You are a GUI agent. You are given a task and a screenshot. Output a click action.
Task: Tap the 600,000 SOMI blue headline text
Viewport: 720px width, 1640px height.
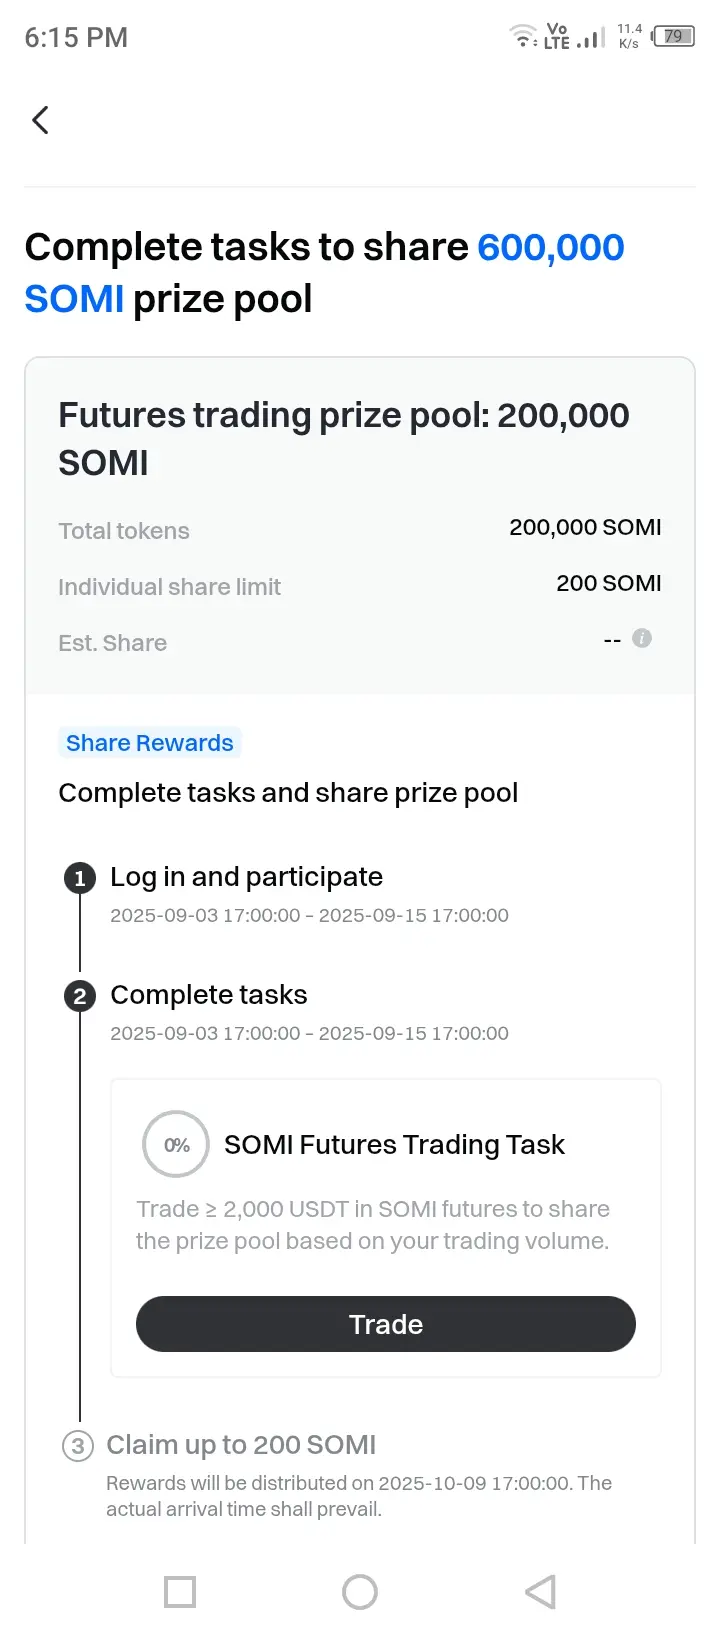pos(325,273)
